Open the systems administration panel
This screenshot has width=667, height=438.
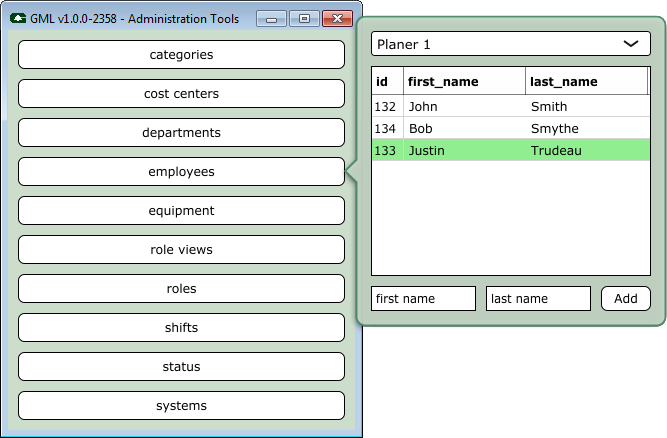click(181, 406)
